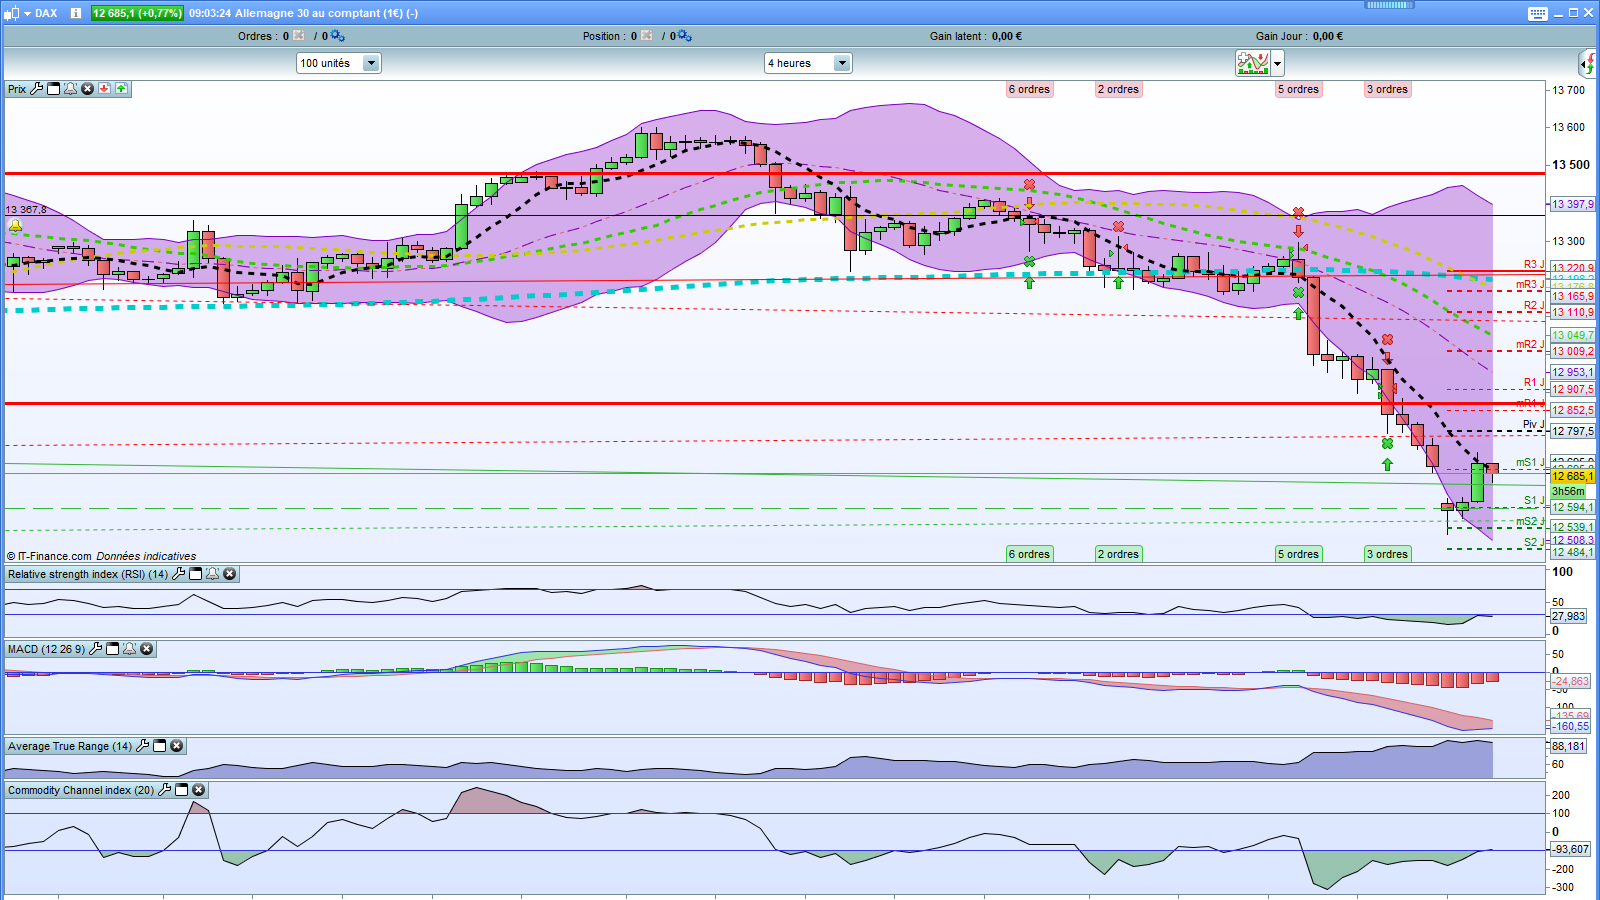The width and height of the screenshot is (1600, 900).
Task: Open MACD indicator settings wrench
Action: tap(96, 649)
